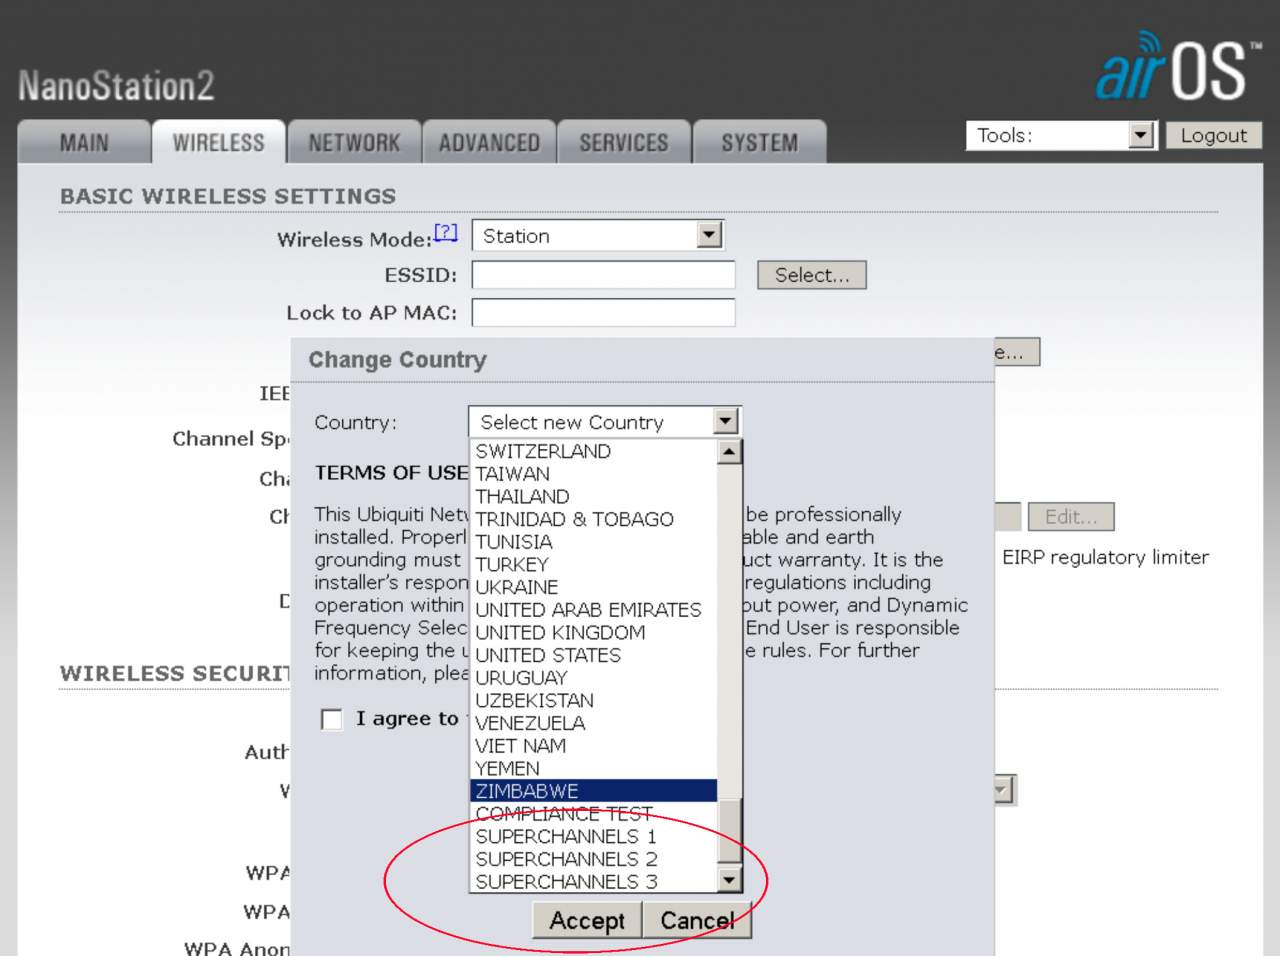Select YEMEN from the country list
Image resolution: width=1280 pixels, height=956 pixels.
click(594, 769)
